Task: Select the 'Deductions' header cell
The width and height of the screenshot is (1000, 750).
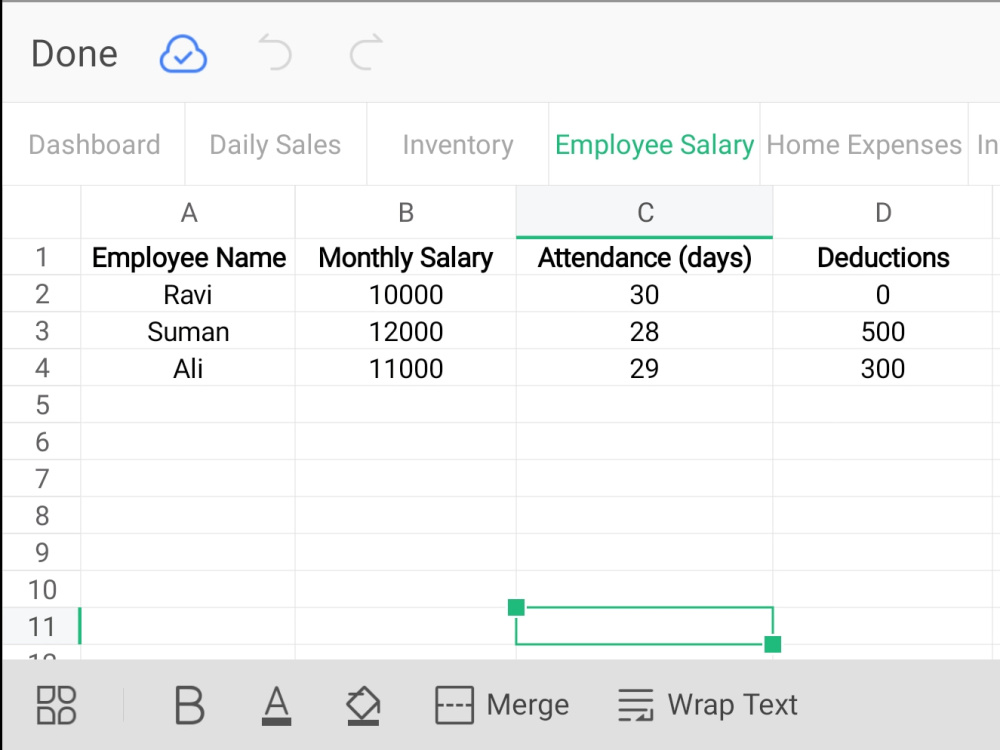Action: pos(883,257)
